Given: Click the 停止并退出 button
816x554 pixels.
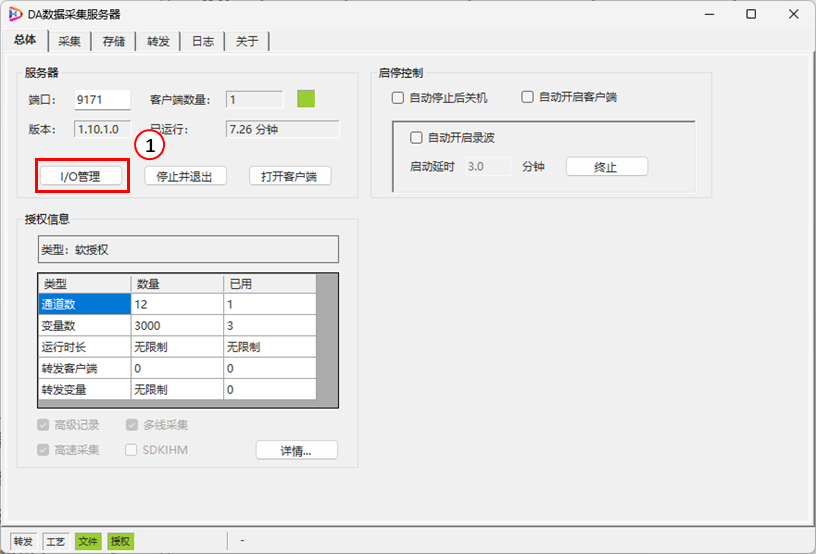Looking at the screenshot, I should (x=185, y=176).
